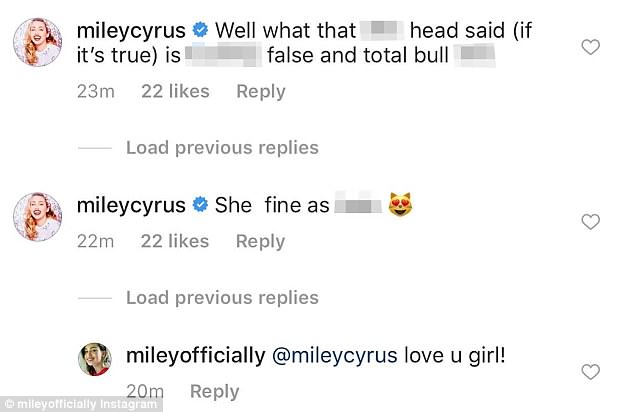The height and width of the screenshot is (412, 634).
Task: Expand "Load previous replies" under the 22m comment
Action: (221, 297)
